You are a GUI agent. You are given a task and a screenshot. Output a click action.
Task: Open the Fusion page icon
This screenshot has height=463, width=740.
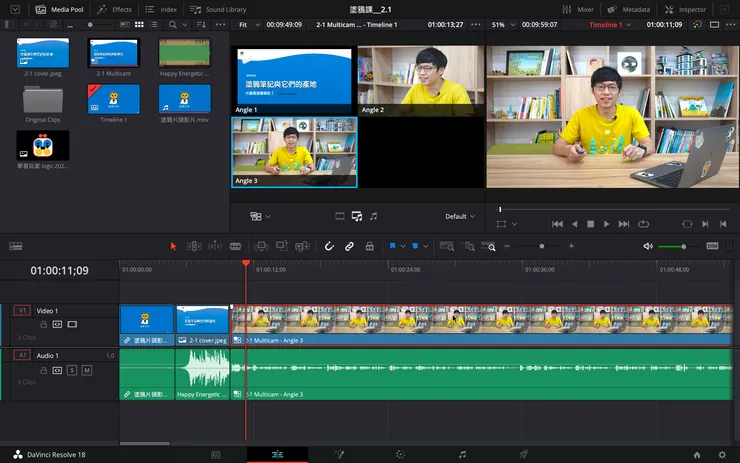click(x=339, y=454)
